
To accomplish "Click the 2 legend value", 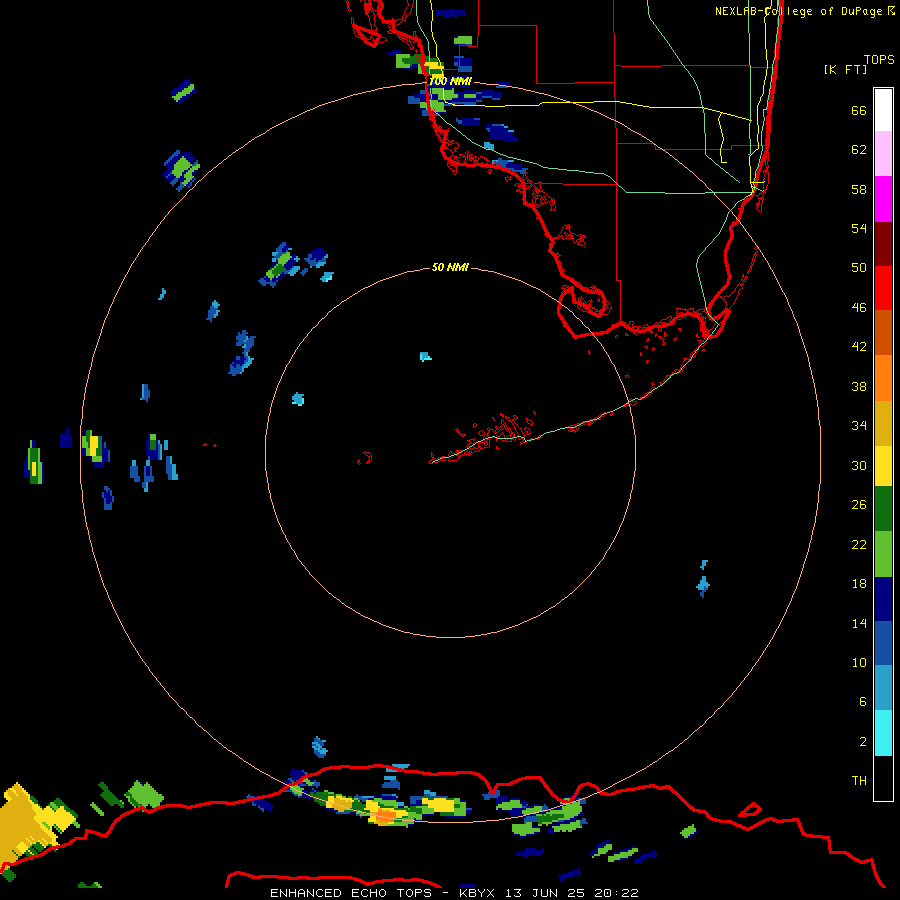I will (x=863, y=742).
